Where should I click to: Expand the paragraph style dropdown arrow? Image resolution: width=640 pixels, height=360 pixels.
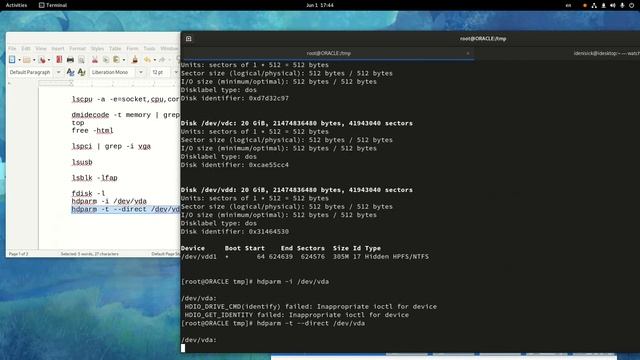(x=58, y=72)
